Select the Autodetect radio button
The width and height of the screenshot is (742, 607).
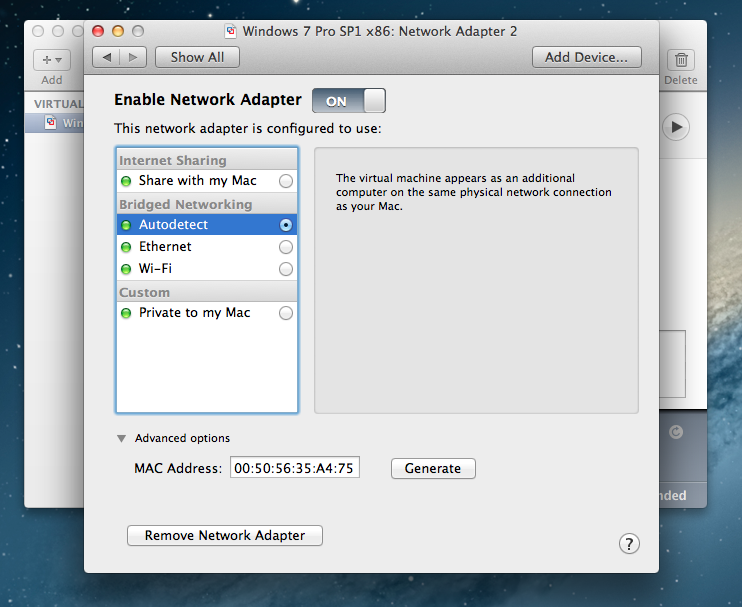pos(286,225)
